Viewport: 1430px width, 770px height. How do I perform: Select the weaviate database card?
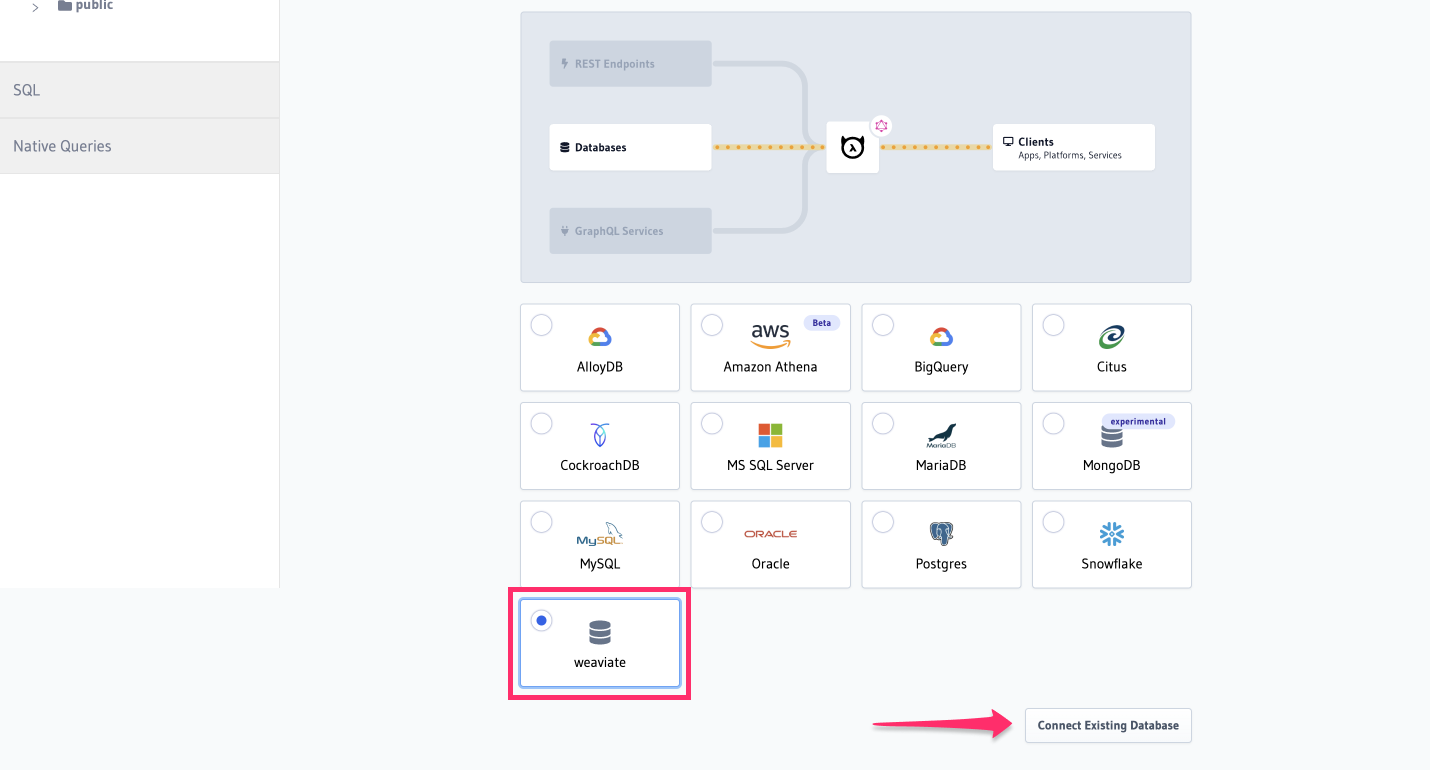pos(599,643)
